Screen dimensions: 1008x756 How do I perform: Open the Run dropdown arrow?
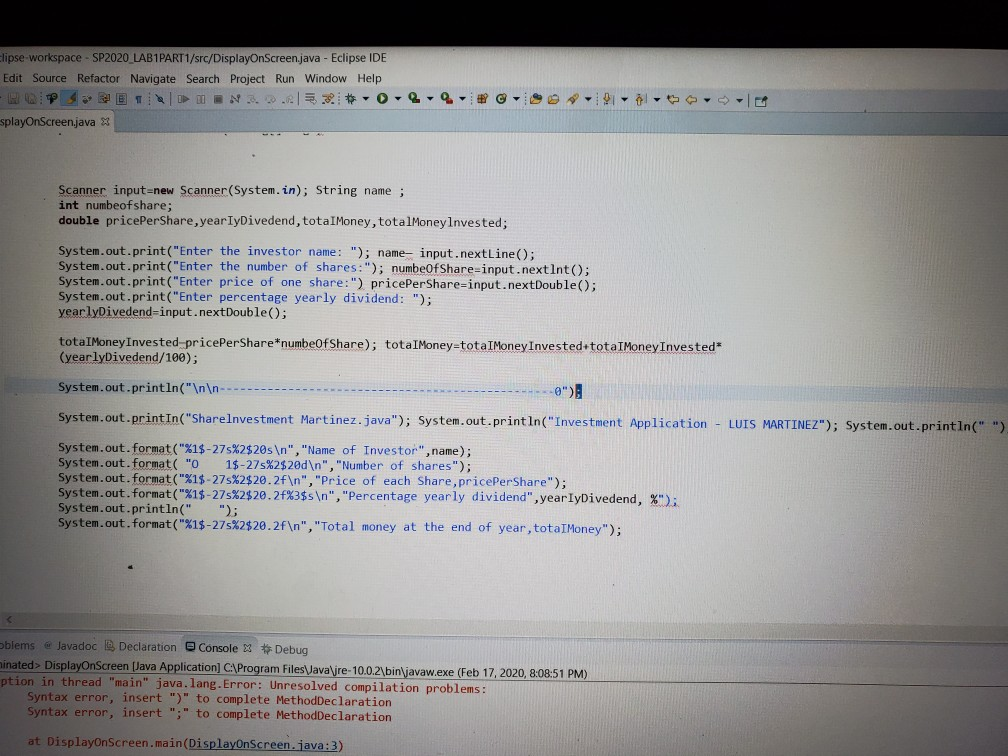pos(398,99)
